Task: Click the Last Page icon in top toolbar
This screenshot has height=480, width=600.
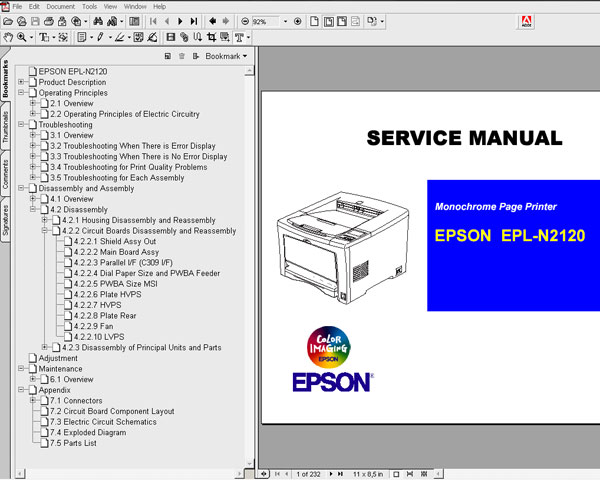Action: point(194,21)
